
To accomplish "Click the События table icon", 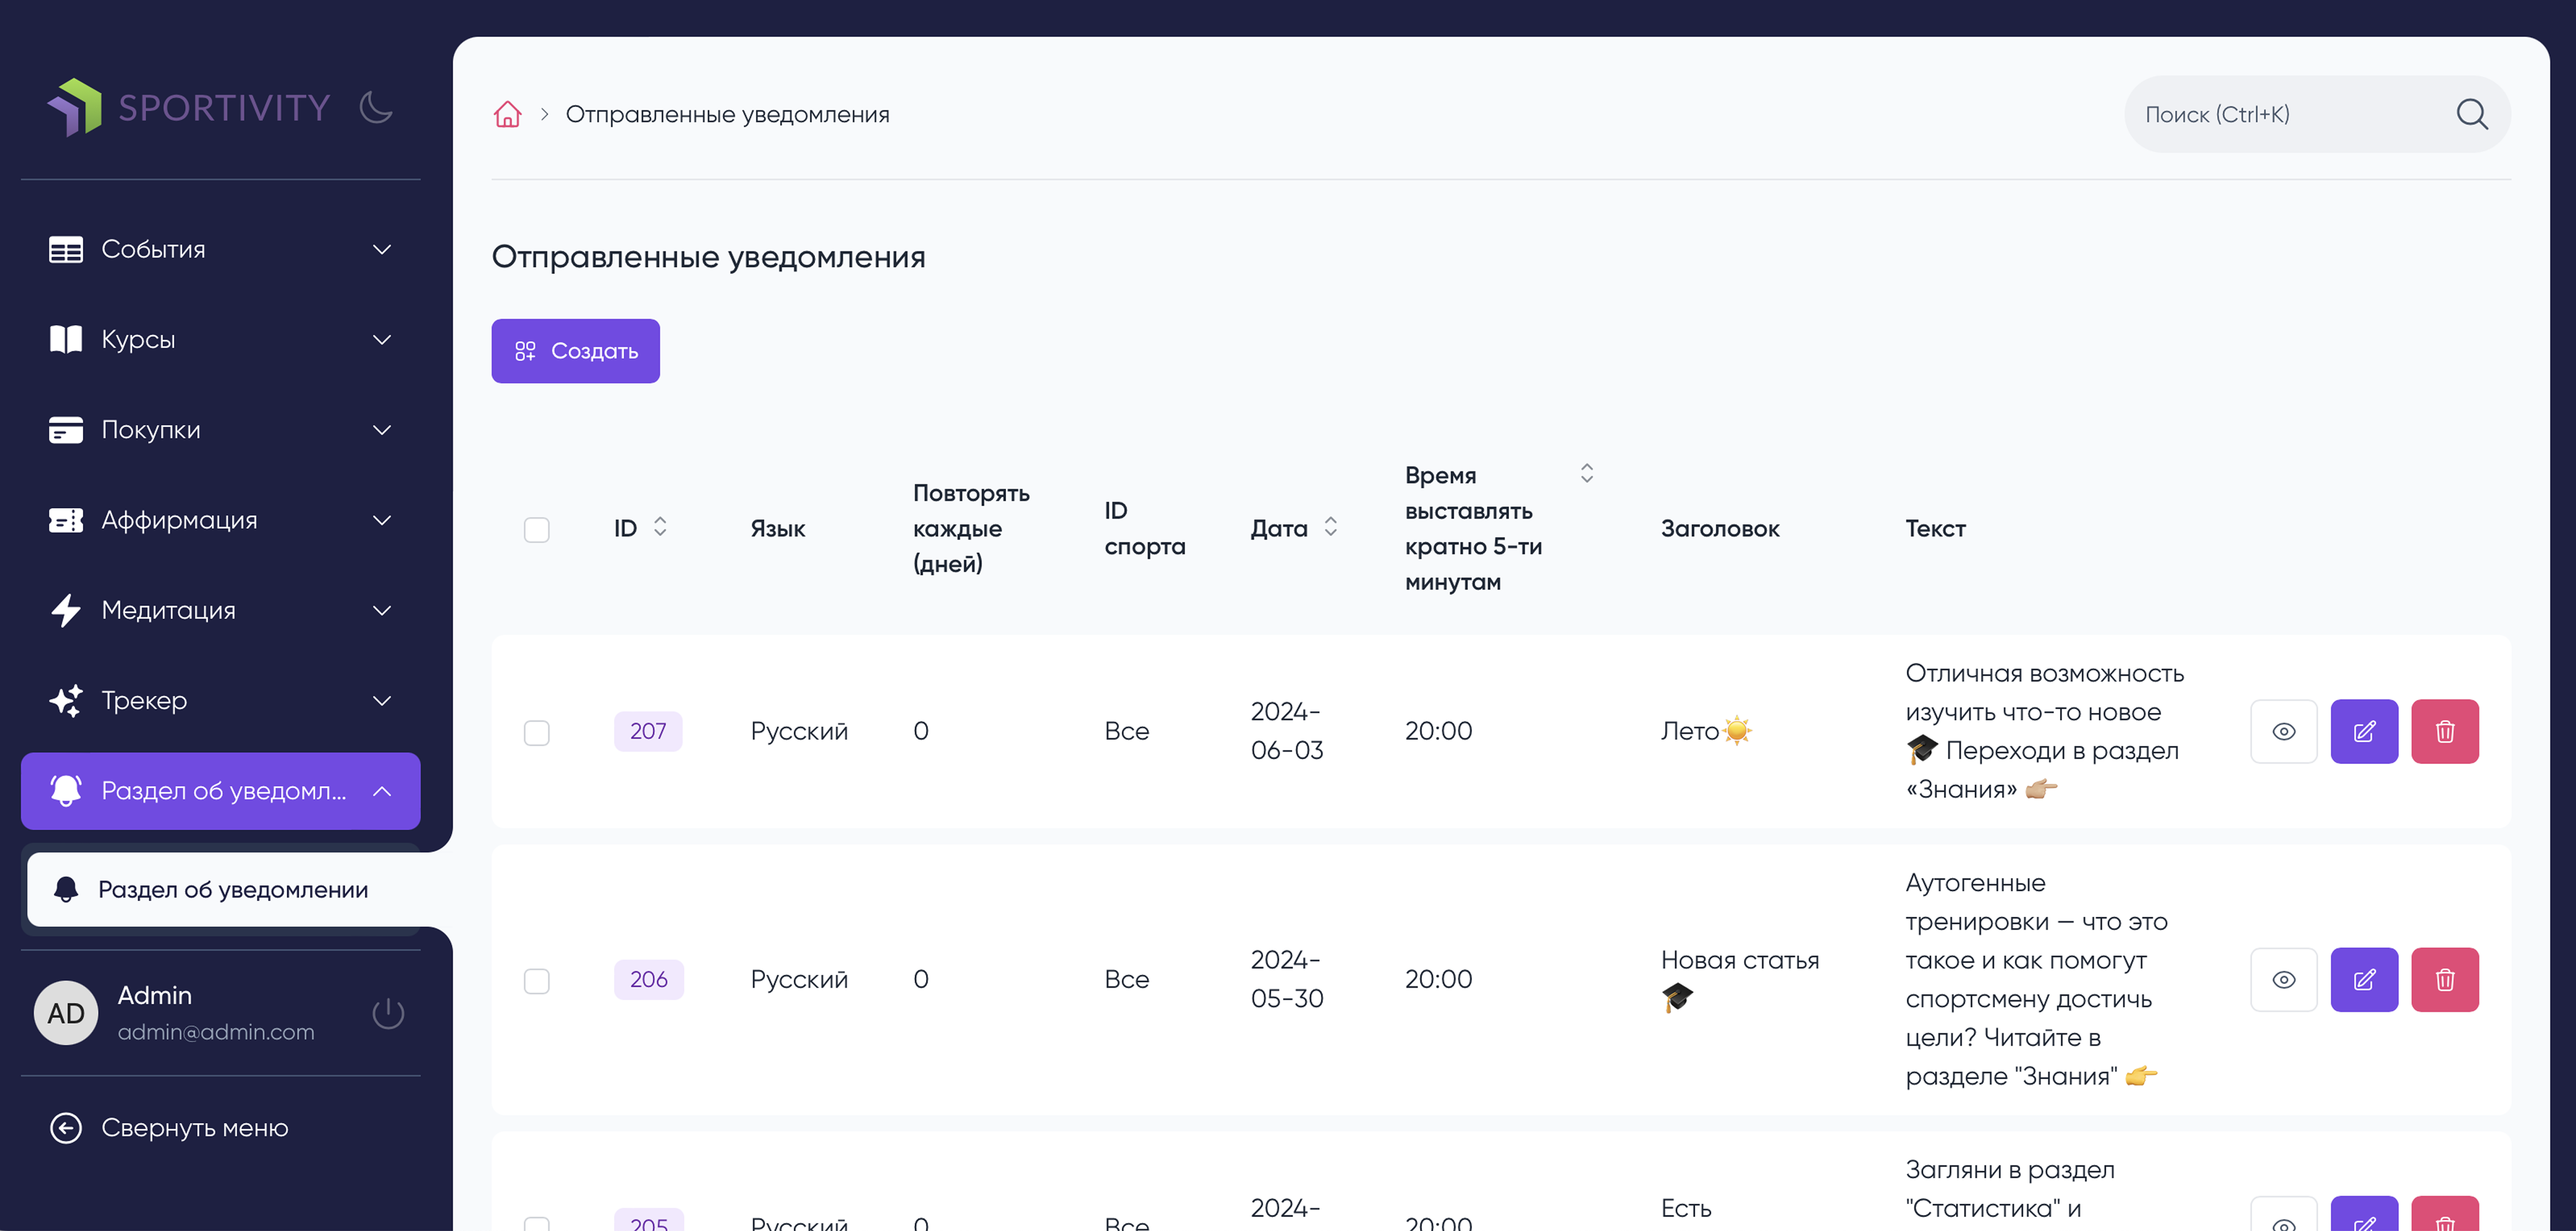I will click(x=66, y=249).
